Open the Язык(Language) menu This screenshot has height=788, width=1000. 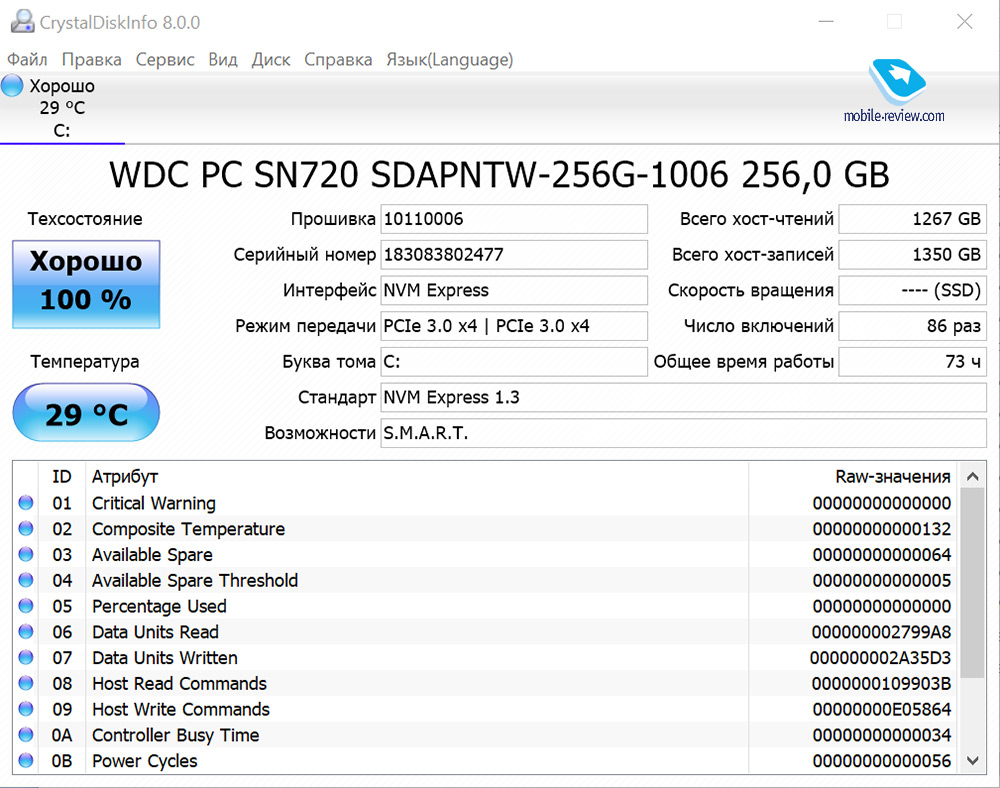pos(450,59)
